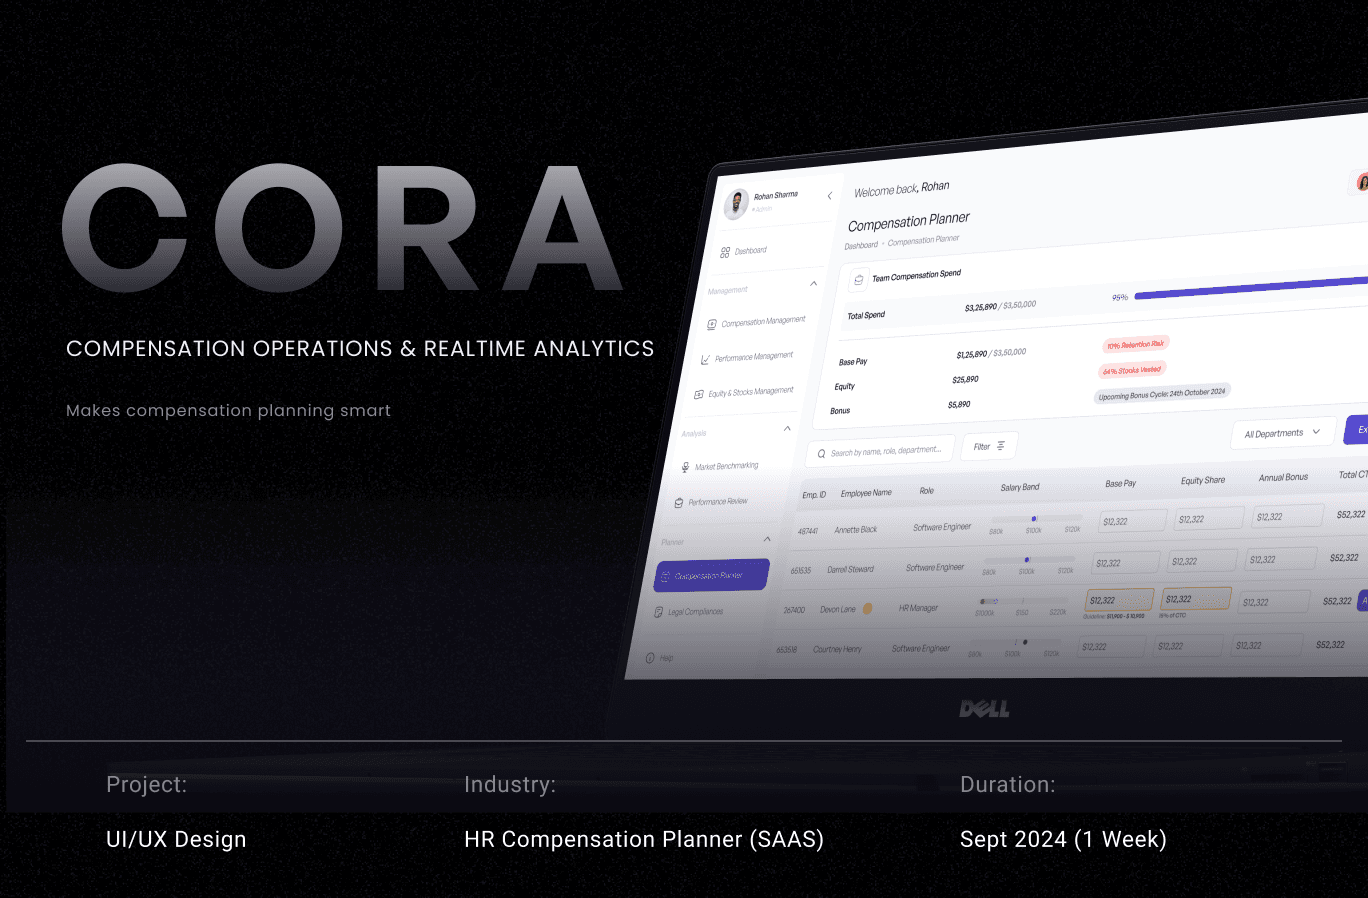This screenshot has width=1368, height=898.
Task: Click Courtney Henry's Base Pay field
Action: click(1113, 646)
